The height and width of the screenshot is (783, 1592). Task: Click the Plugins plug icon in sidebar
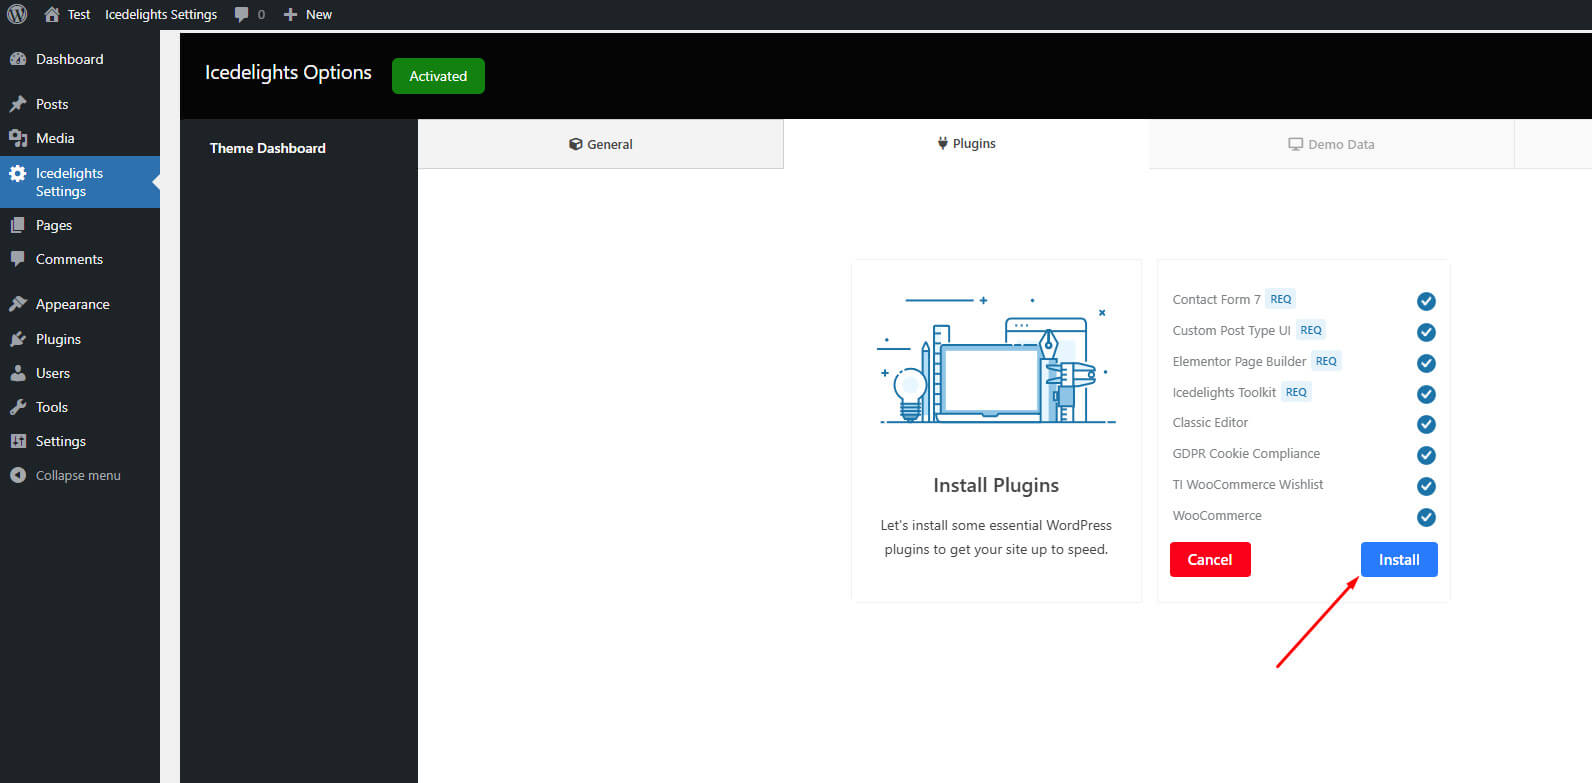click(x=18, y=339)
